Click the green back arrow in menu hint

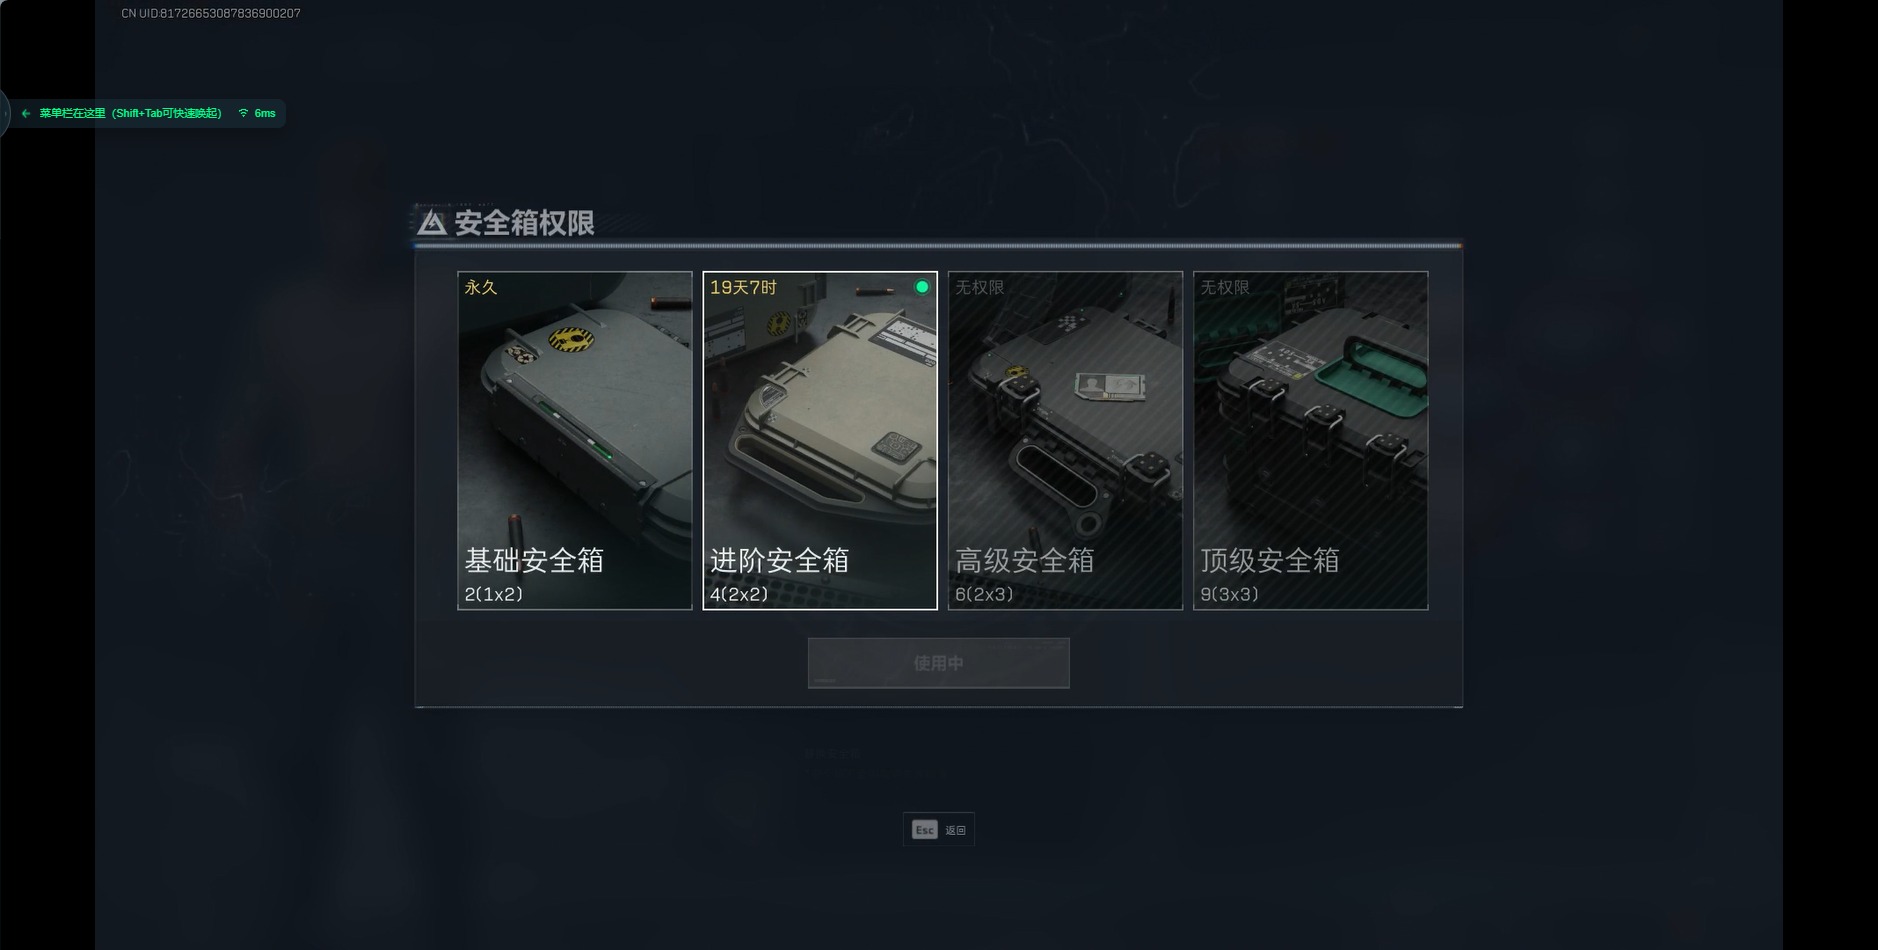pyautogui.click(x=26, y=114)
